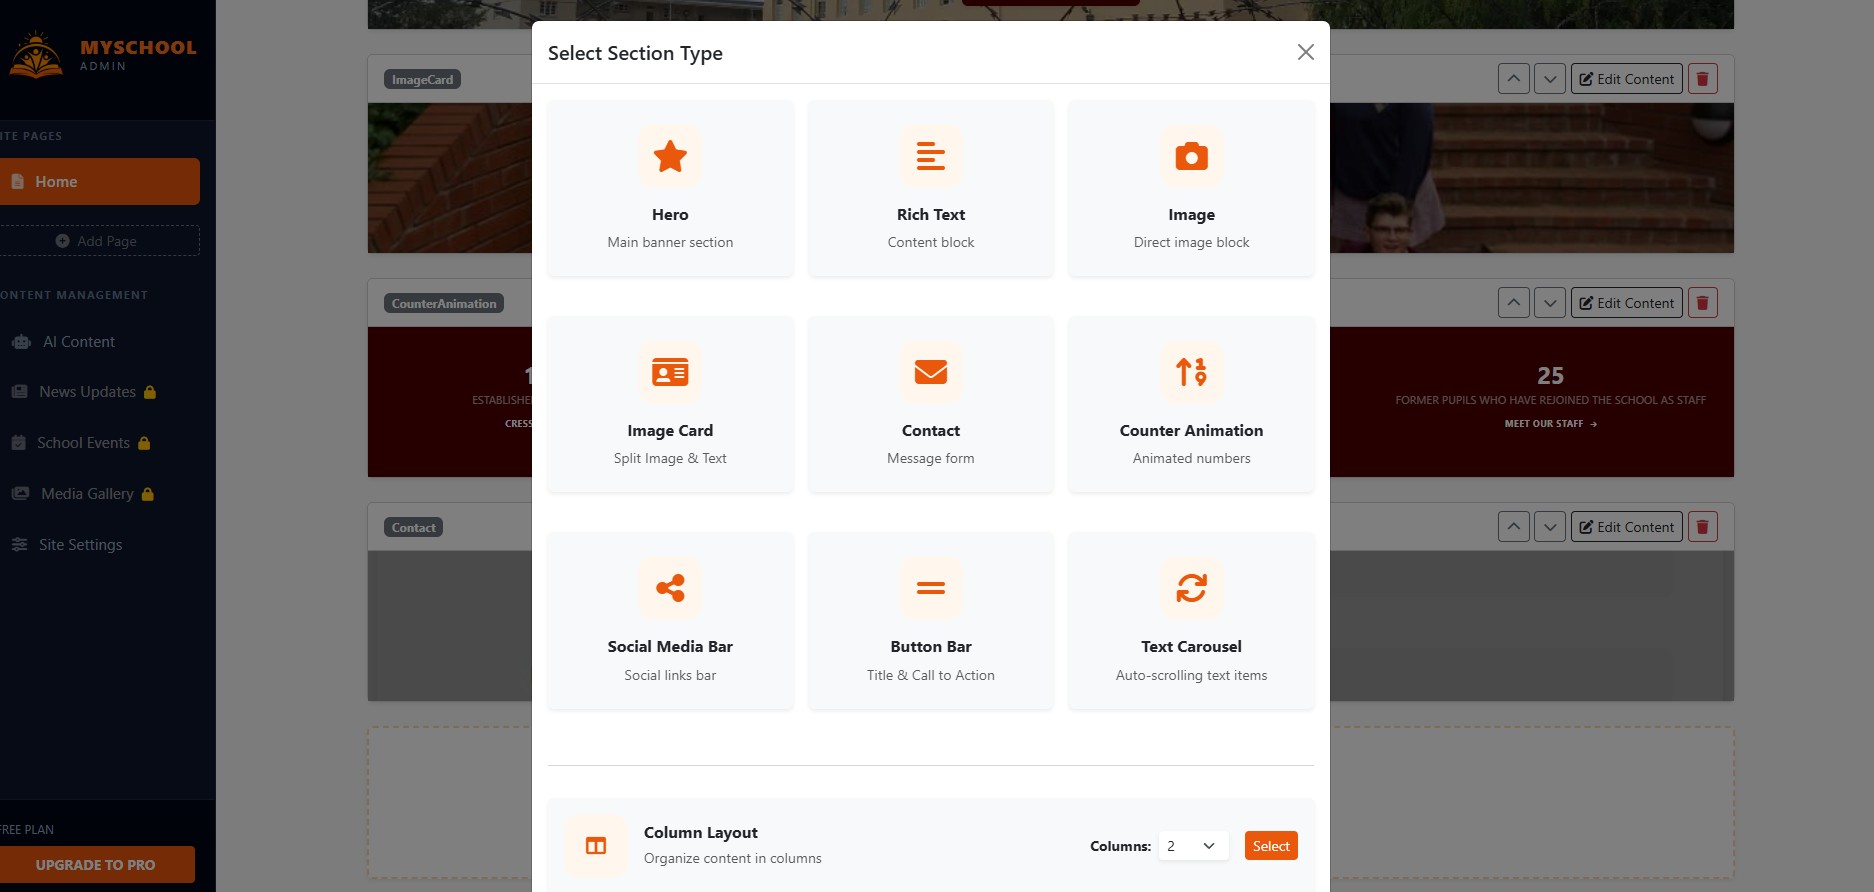This screenshot has width=1874, height=892.
Task: Select the Hero star icon
Action: [670, 156]
